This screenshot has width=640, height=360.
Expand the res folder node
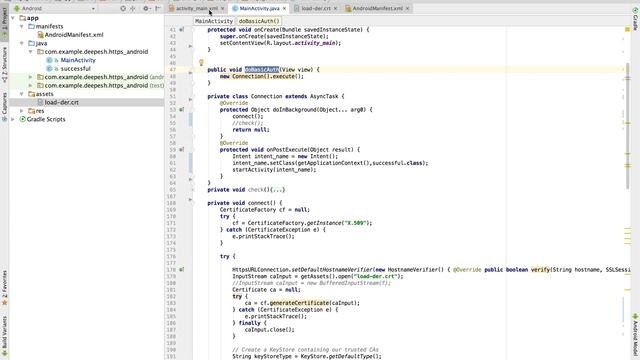[x=22, y=111]
